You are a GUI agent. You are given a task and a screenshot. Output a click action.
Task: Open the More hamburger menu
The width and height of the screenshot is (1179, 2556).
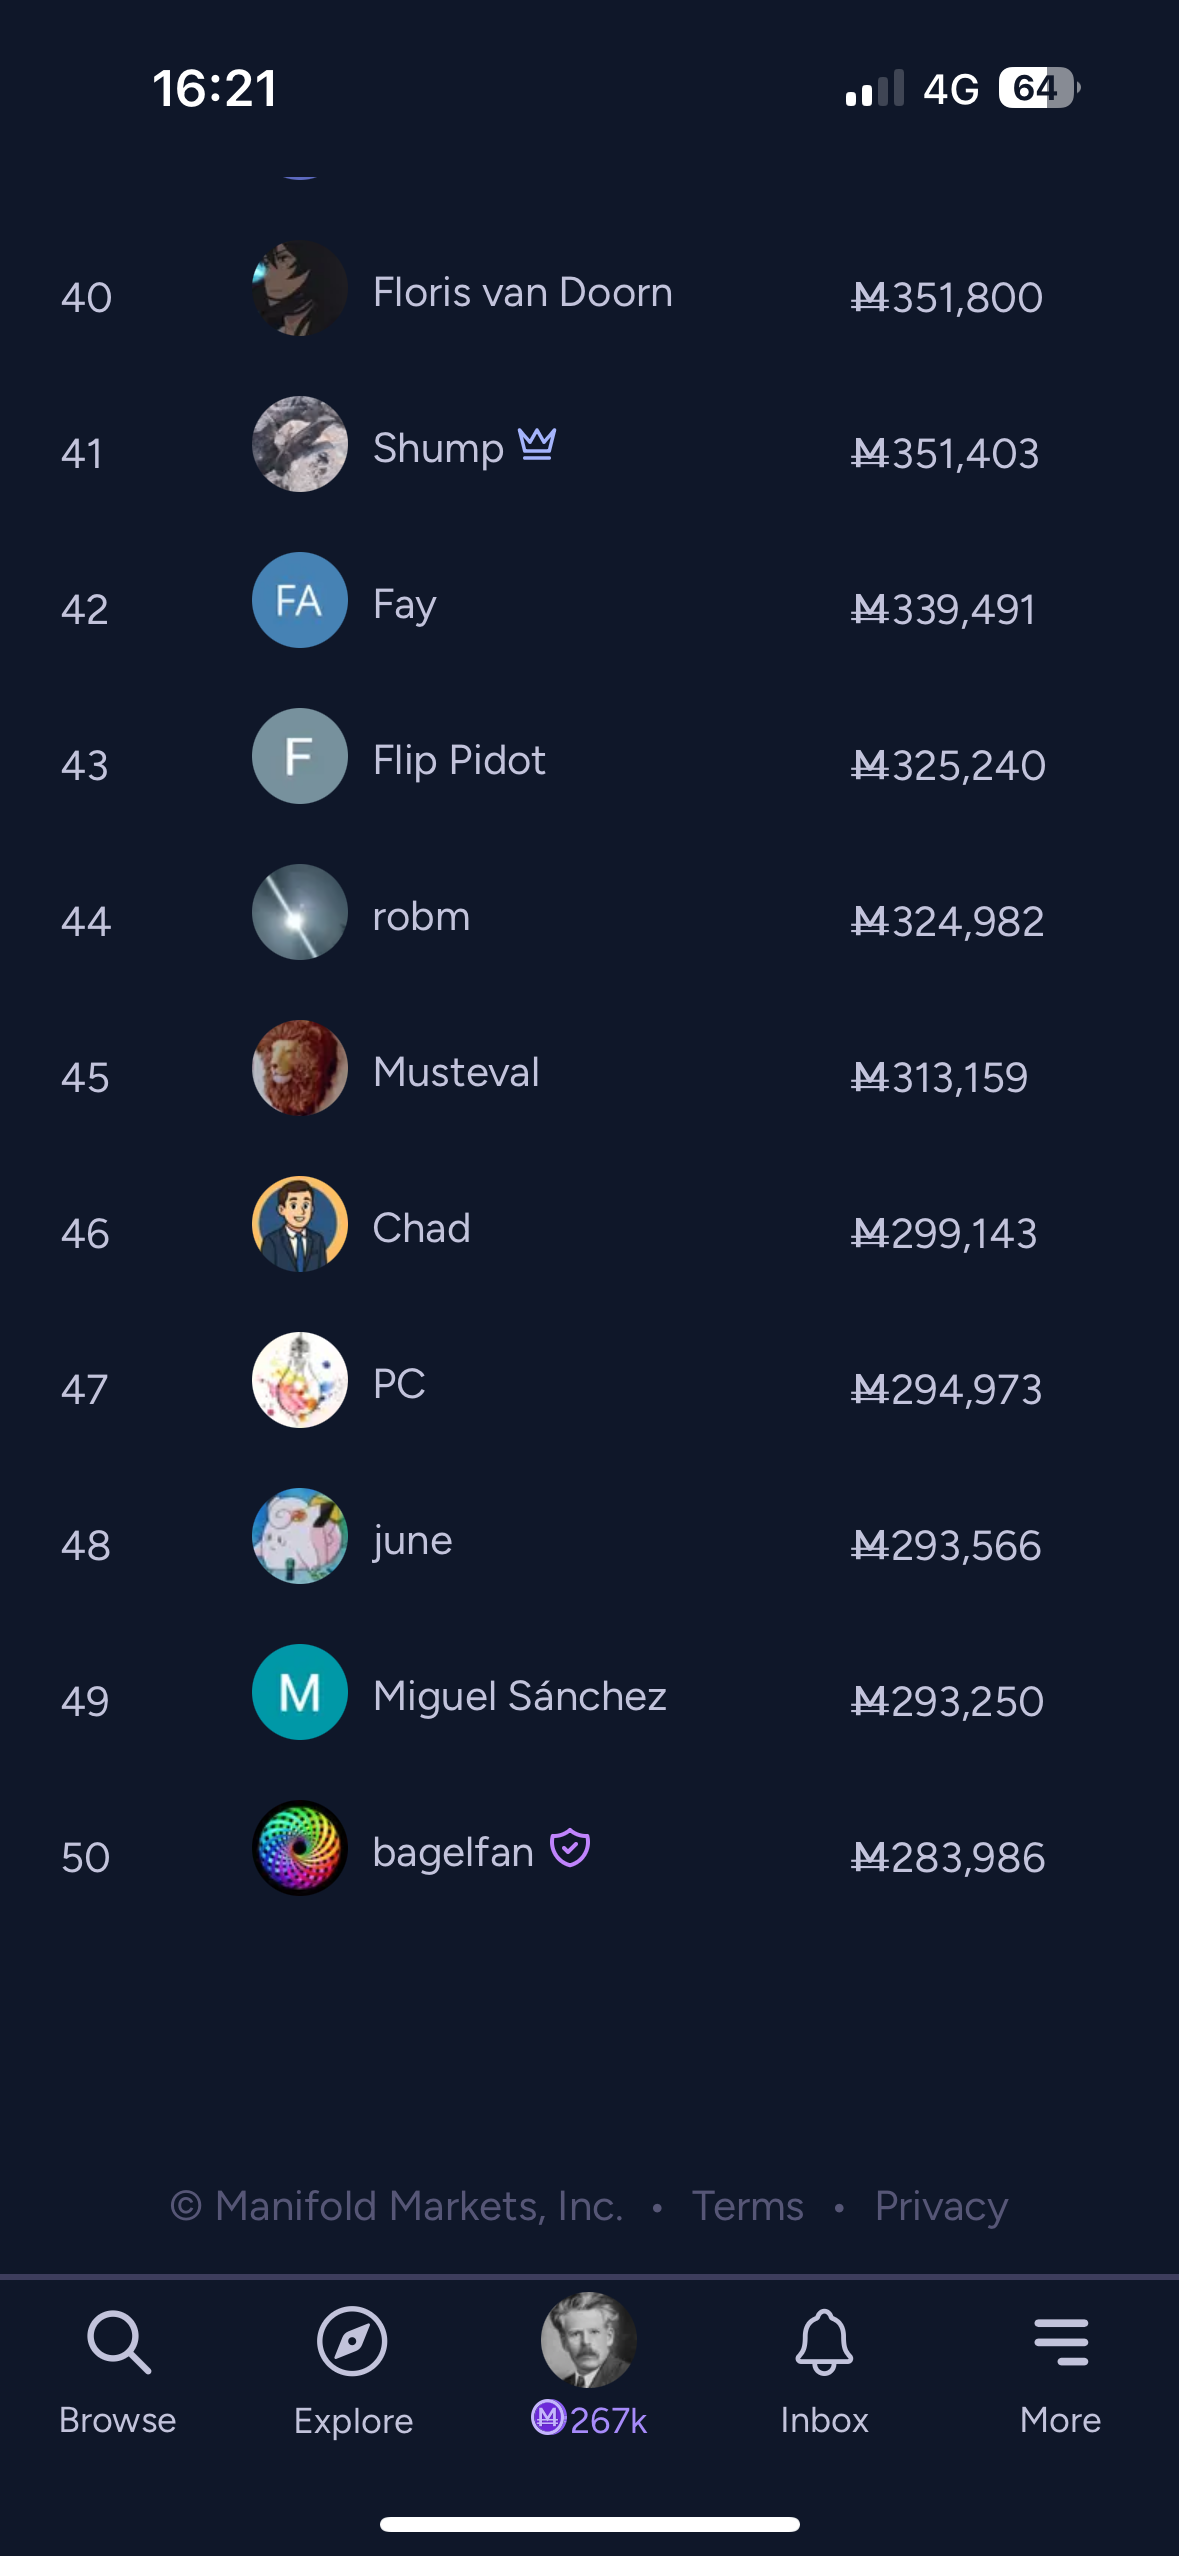click(1060, 2343)
